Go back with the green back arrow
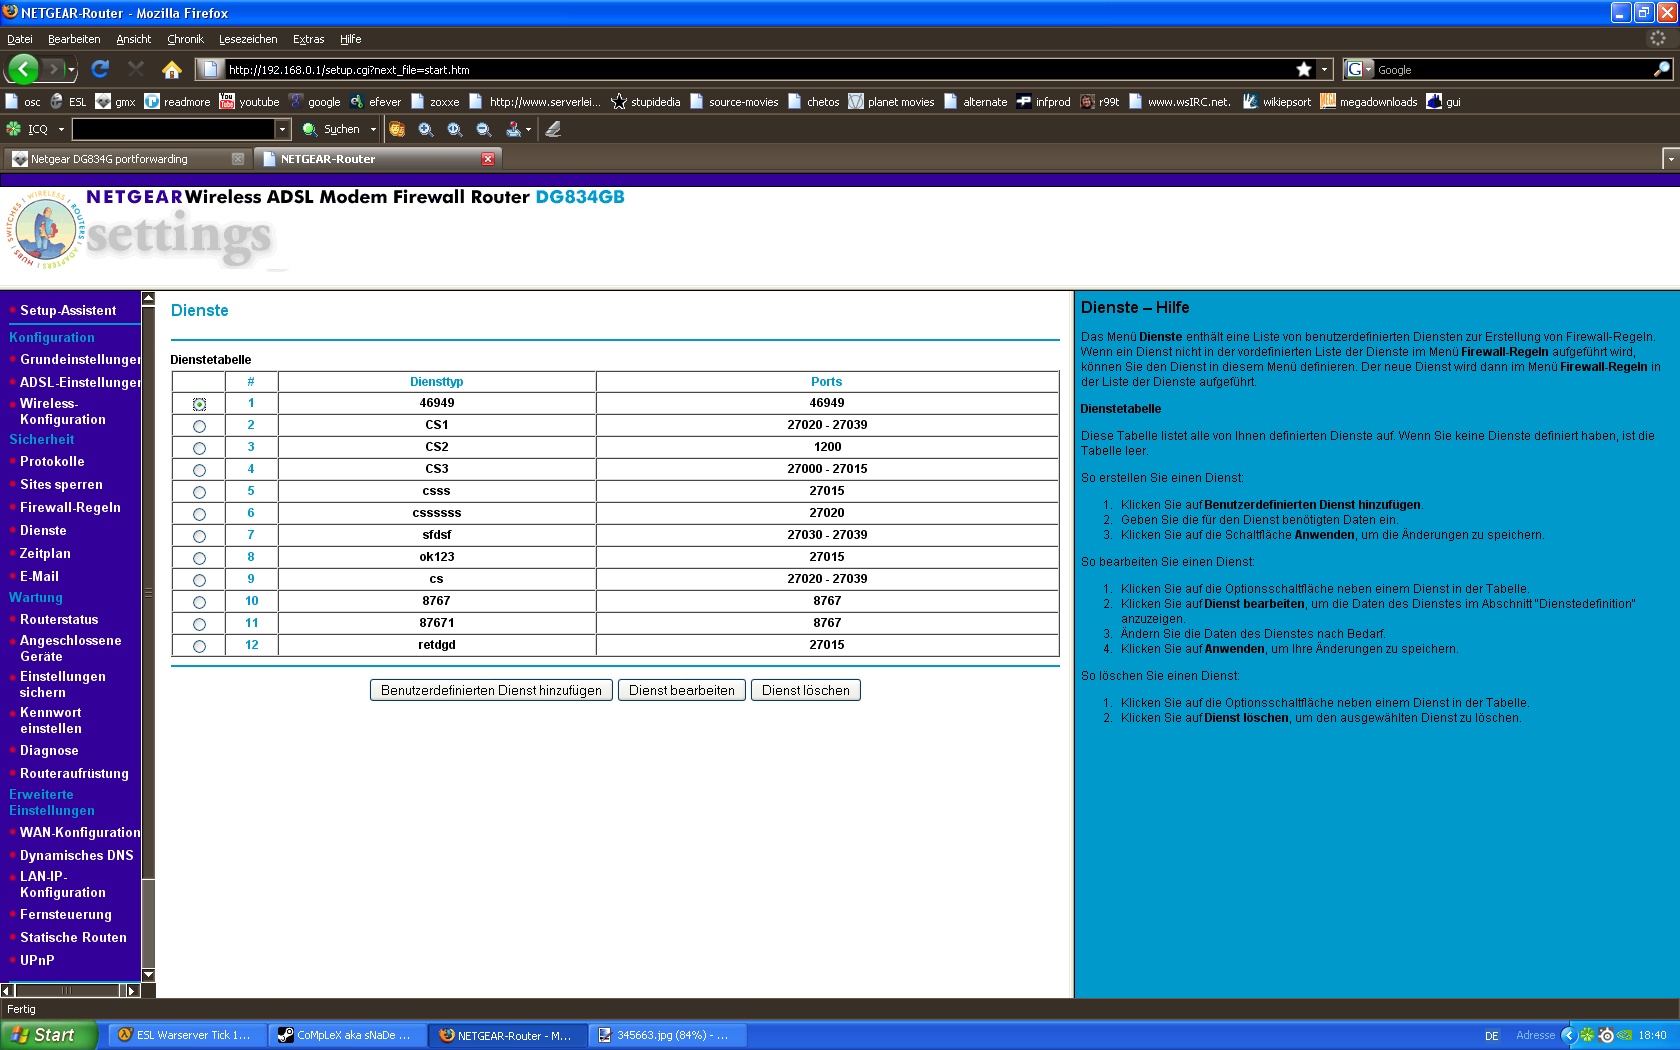The width and height of the screenshot is (1680, 1050). pos(22,69)
